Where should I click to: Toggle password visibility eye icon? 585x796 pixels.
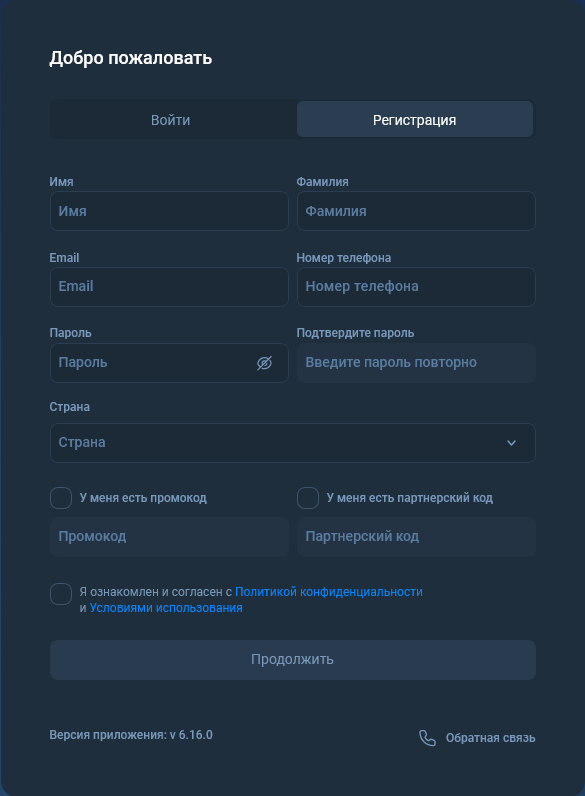pyautogui.click(x=264, y=363)
